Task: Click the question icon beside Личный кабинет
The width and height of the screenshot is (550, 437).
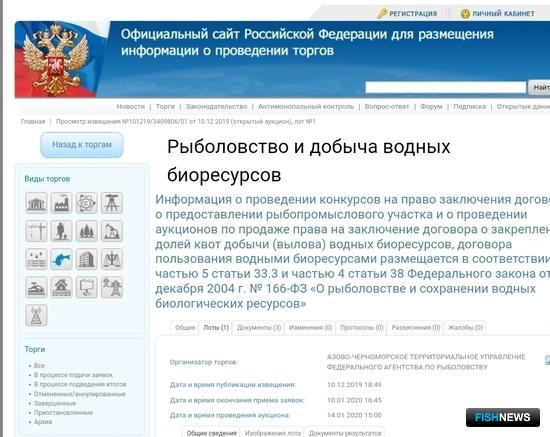Action: [x=465, y=14]
